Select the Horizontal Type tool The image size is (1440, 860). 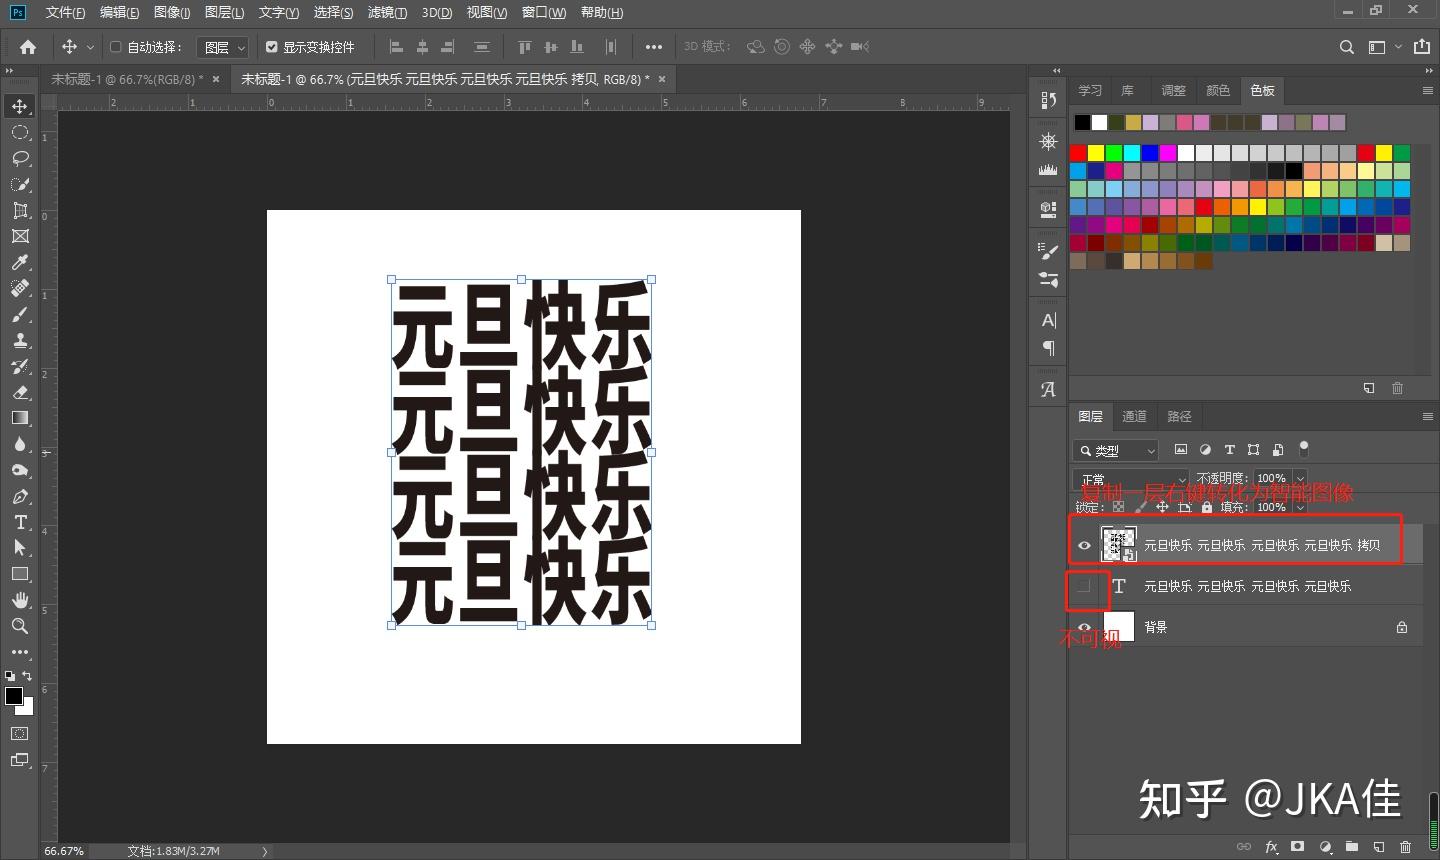(20, 522)
